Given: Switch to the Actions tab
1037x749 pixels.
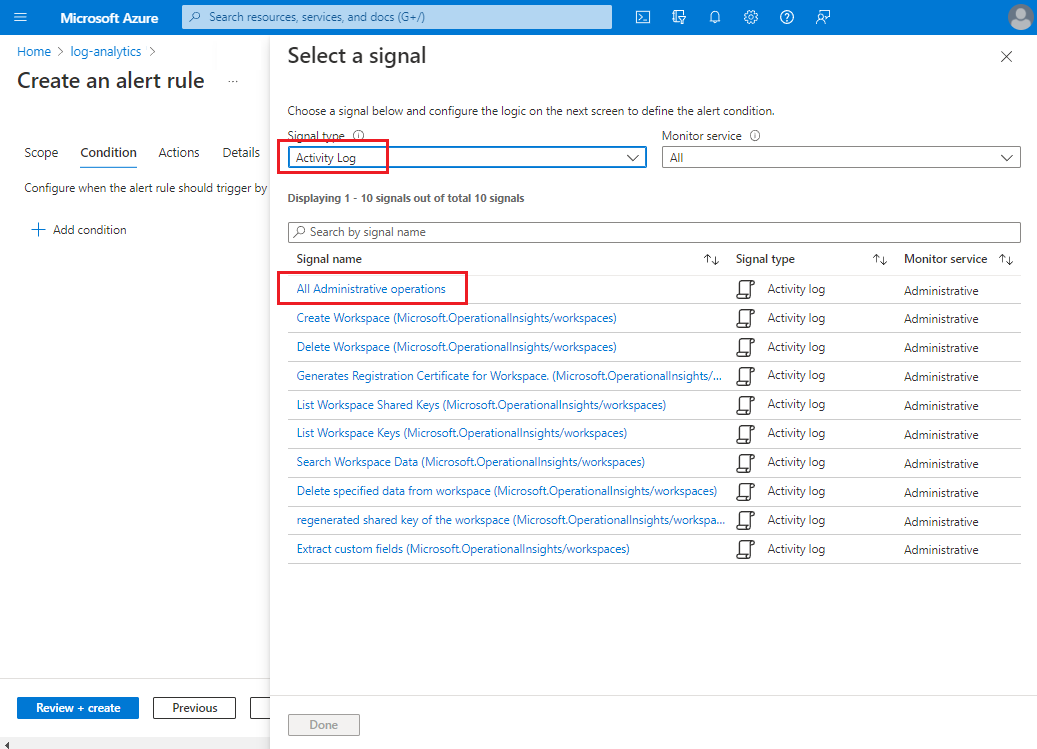Looking at the screenshot, I should point(179,153).
